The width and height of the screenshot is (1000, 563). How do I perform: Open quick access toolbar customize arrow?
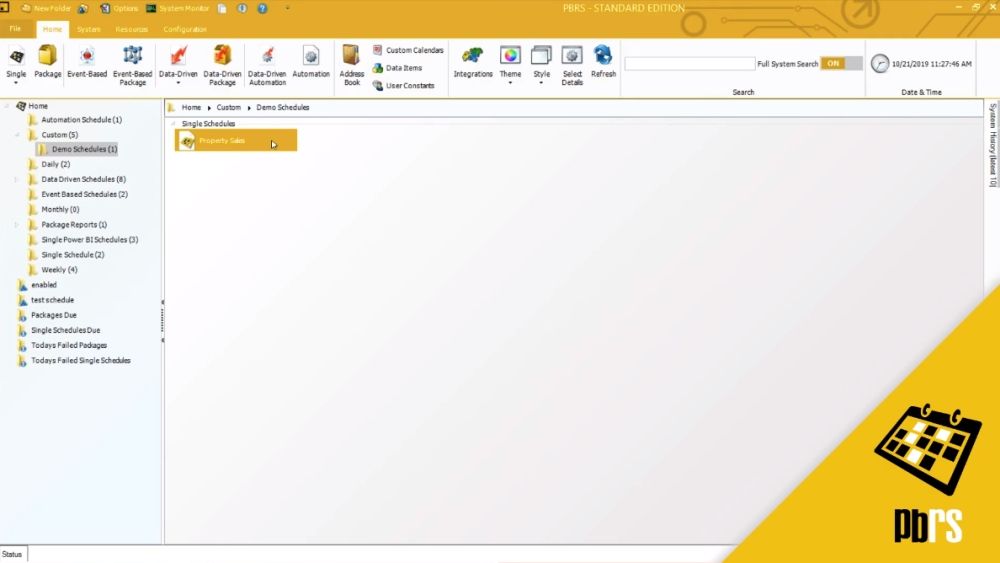click(x=288, y=8)
